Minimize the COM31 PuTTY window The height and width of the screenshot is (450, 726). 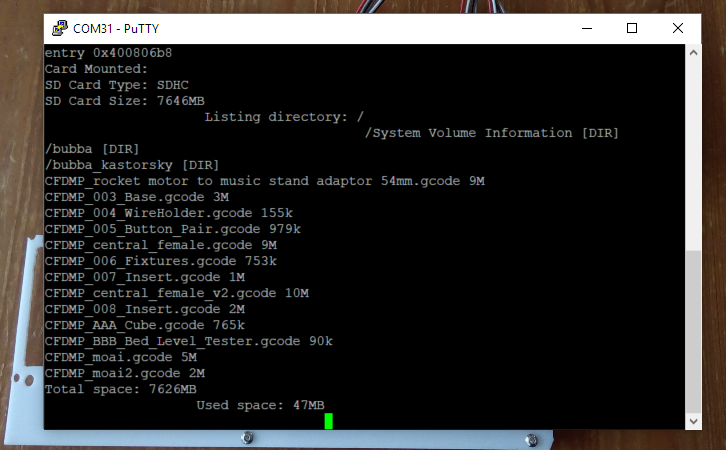pos(586,28)
